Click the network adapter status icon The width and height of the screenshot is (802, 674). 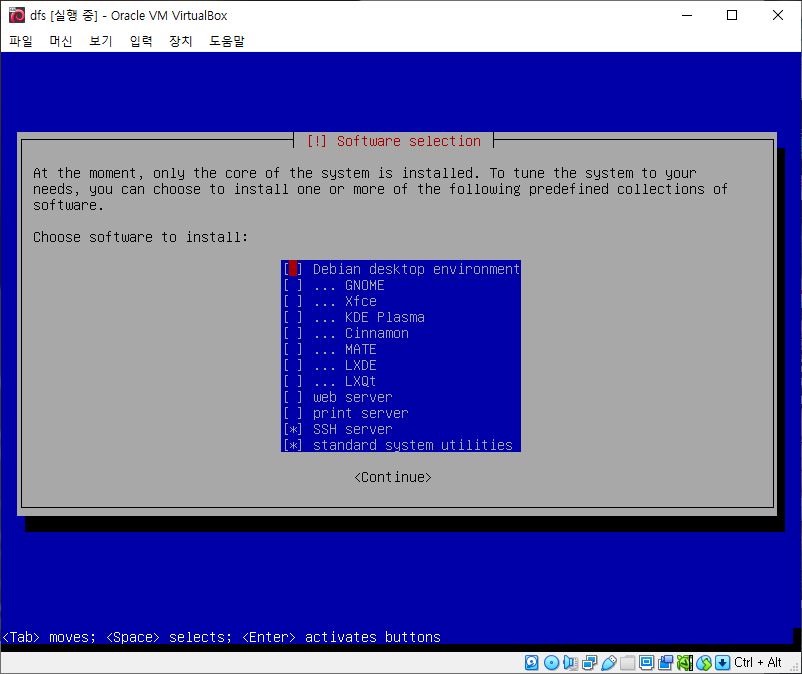tap(589, 663)
